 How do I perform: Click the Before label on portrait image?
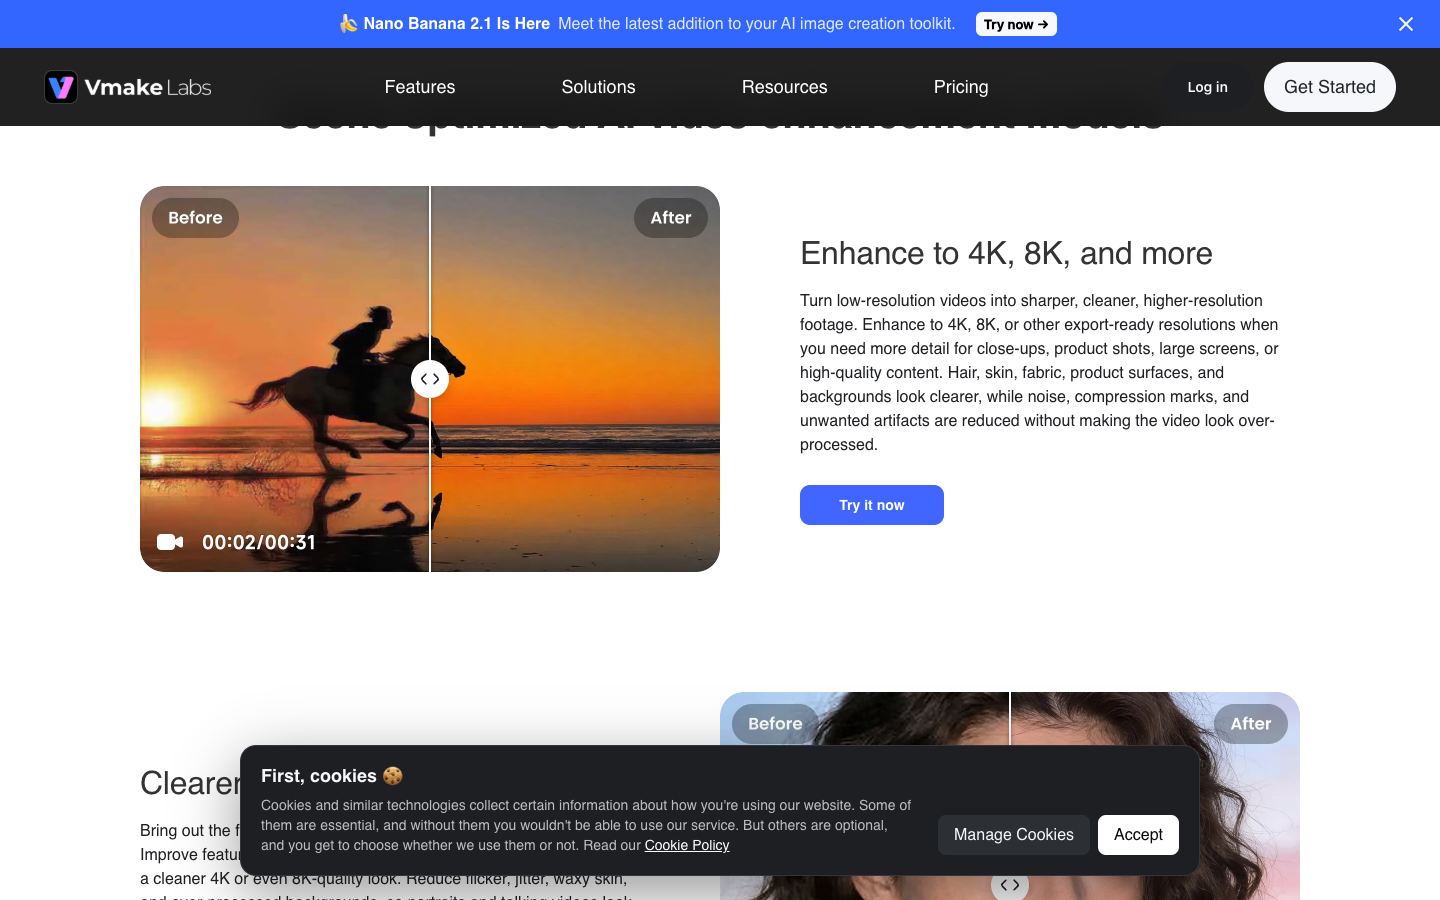[775, 724]
